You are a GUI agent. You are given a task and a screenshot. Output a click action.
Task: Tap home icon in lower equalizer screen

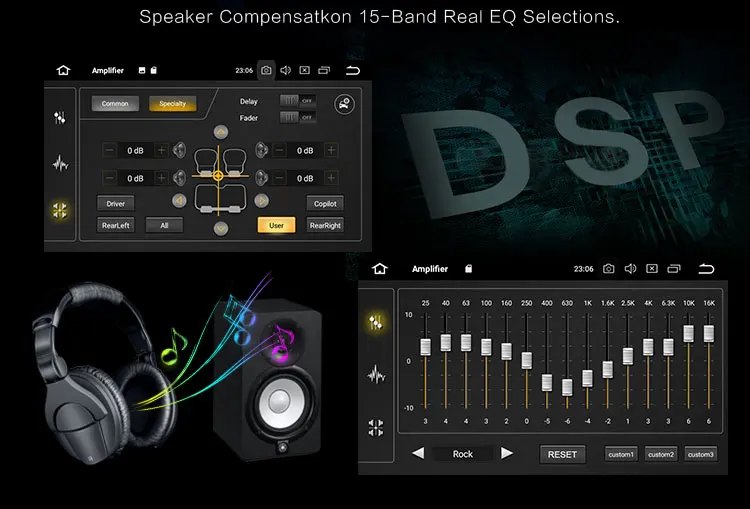pos(380,268)
